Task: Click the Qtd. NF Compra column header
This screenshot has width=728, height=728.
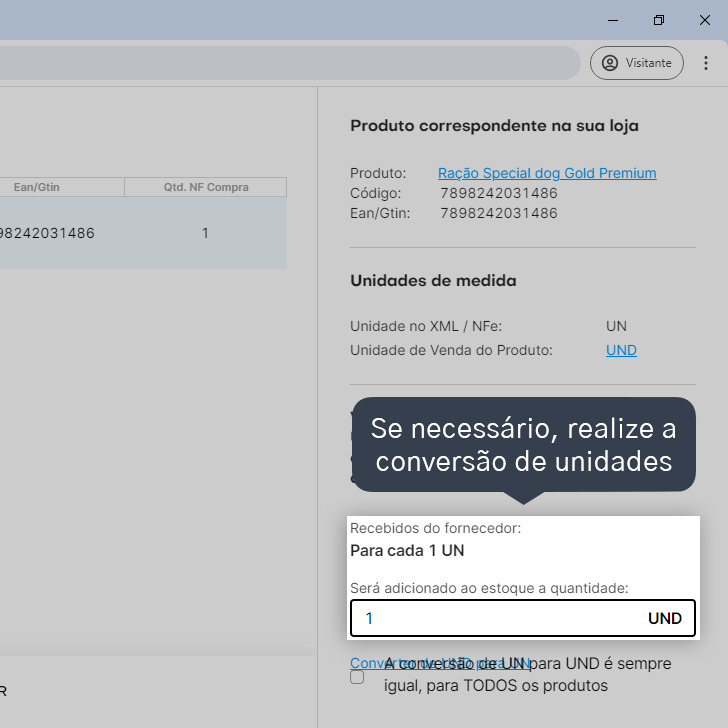Action: click(206, 187)
